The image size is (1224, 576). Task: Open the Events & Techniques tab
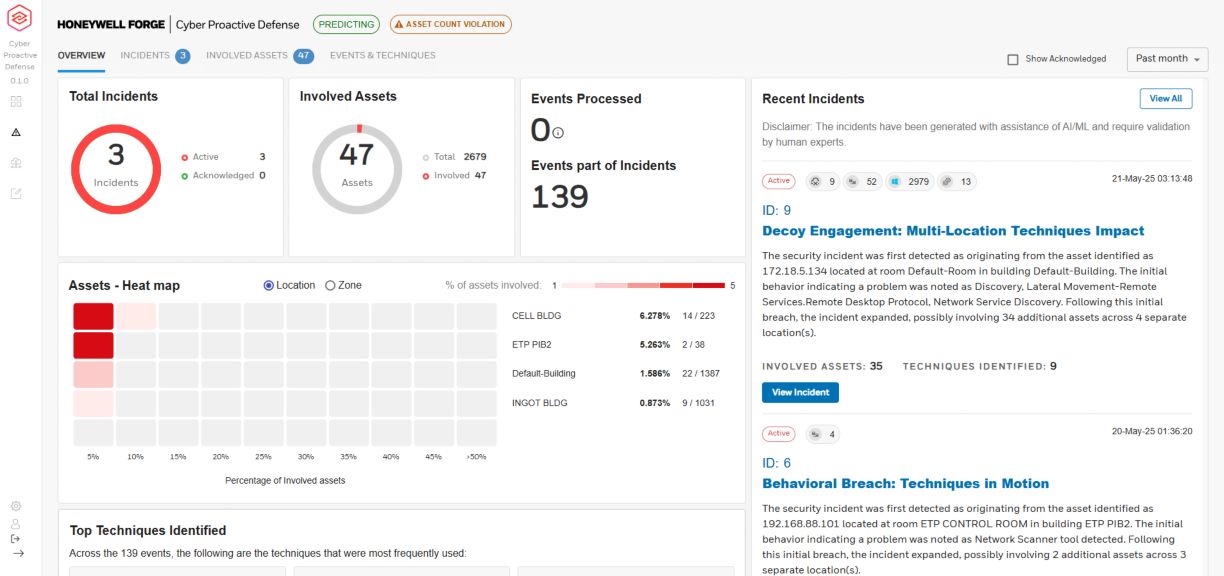coord(382,55)
